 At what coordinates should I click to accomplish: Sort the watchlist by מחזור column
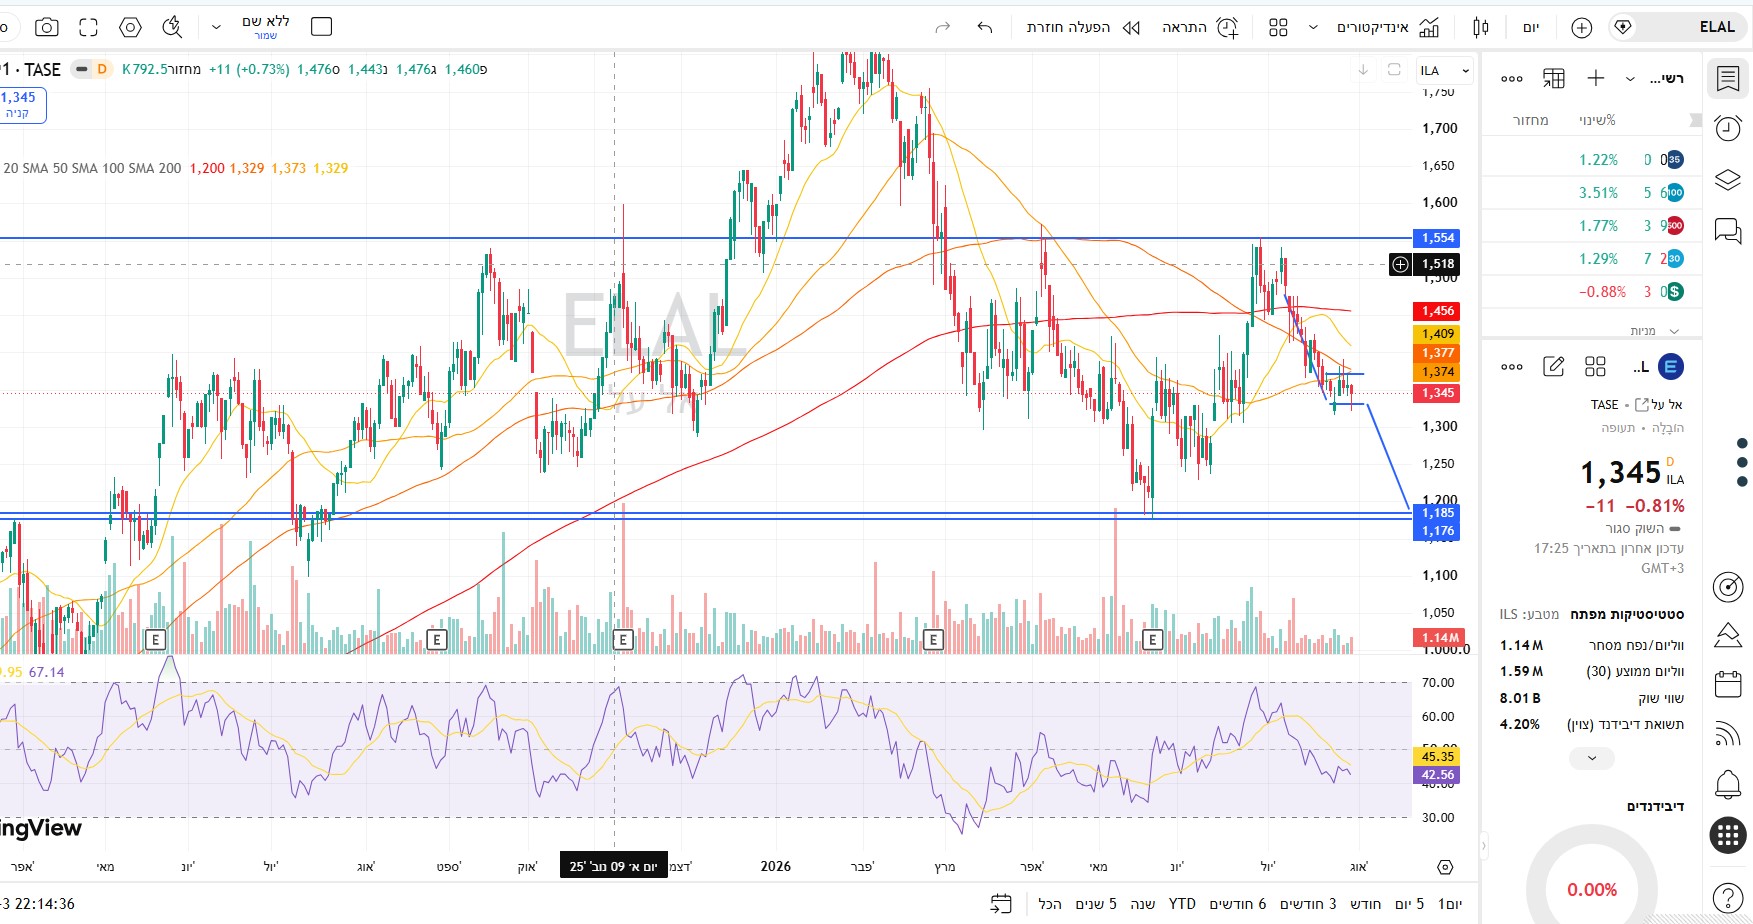[1530, 120]
